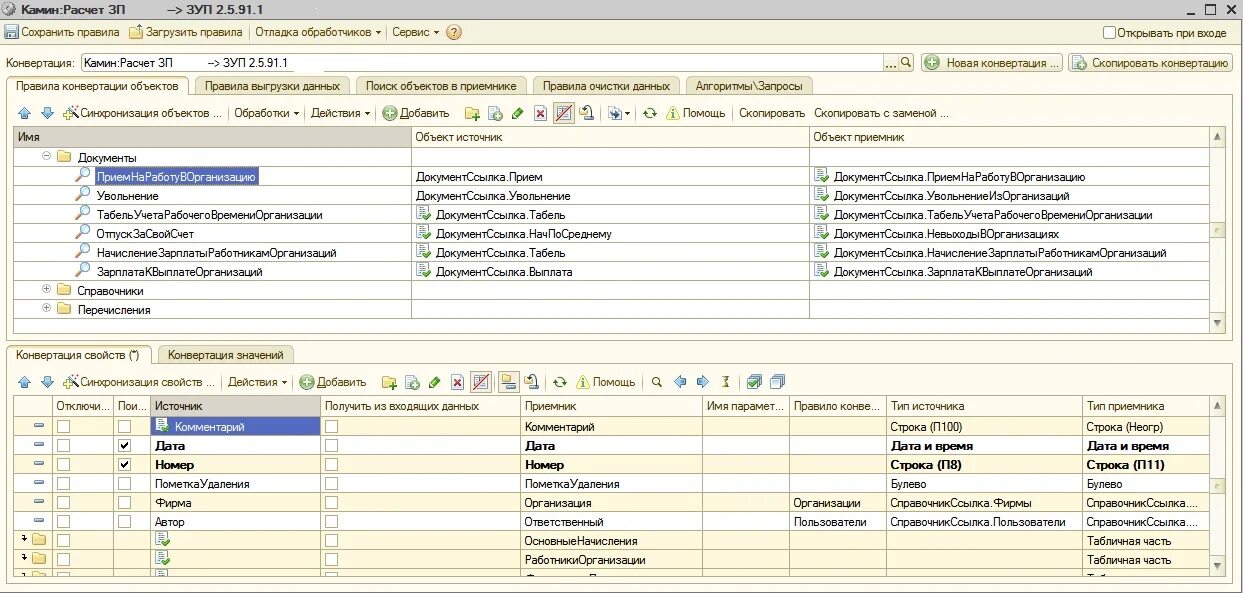The width and height of the screenshot is (1243, 593).
Task: Click uncheck-all icon in properties toolbar
Action: tap(778, 382)
